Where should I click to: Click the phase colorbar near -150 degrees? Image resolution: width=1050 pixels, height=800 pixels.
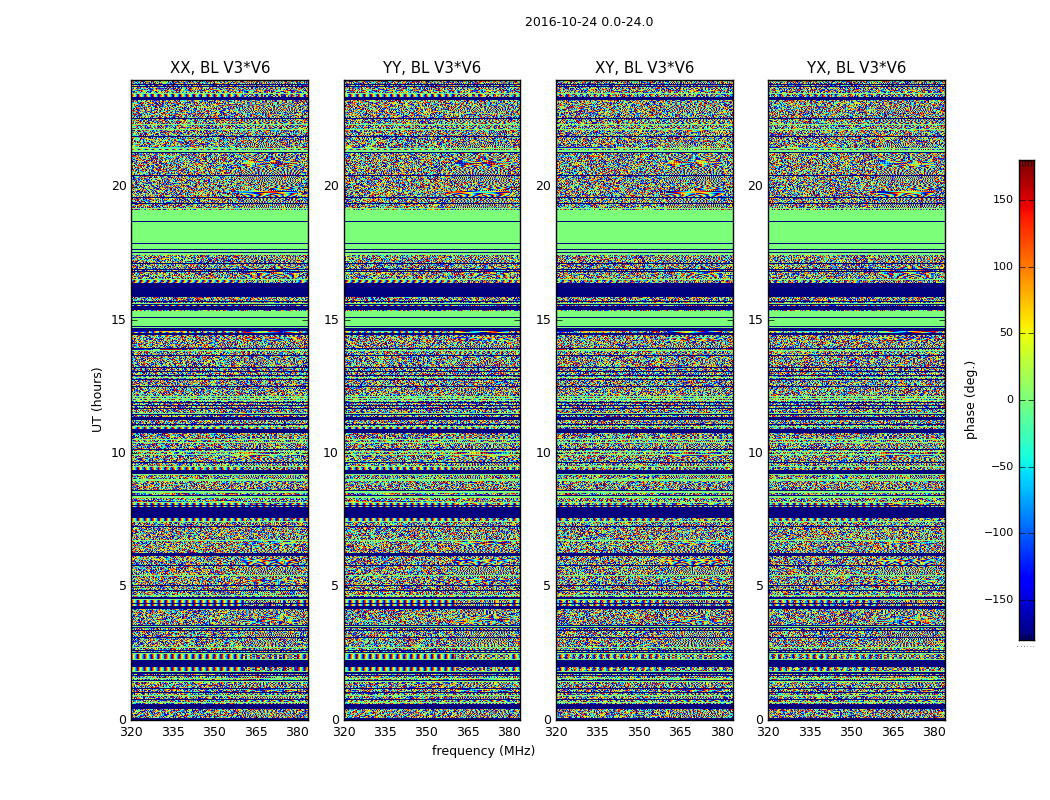[x=1027, y=600]
